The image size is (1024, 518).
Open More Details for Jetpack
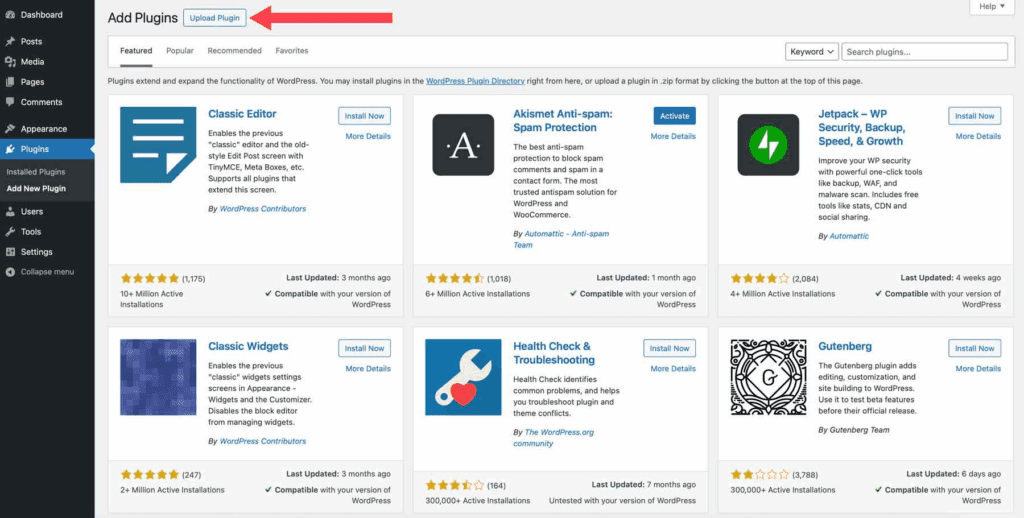pos(978,137)
